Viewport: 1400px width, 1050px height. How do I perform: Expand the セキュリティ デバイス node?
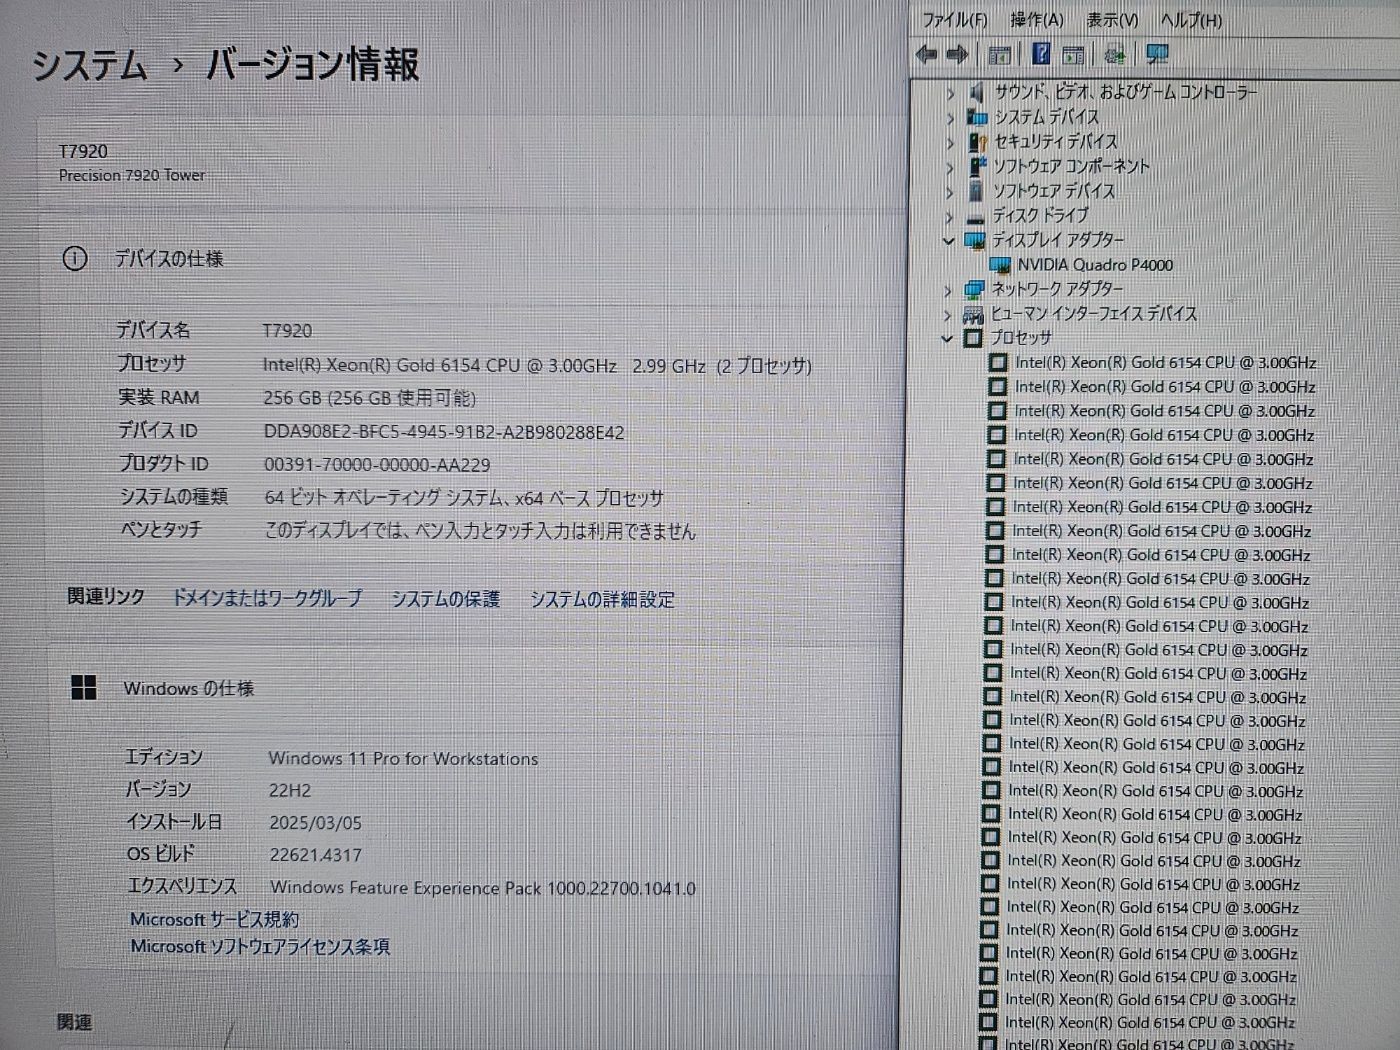pyautogui.click(x=950, y=143)
